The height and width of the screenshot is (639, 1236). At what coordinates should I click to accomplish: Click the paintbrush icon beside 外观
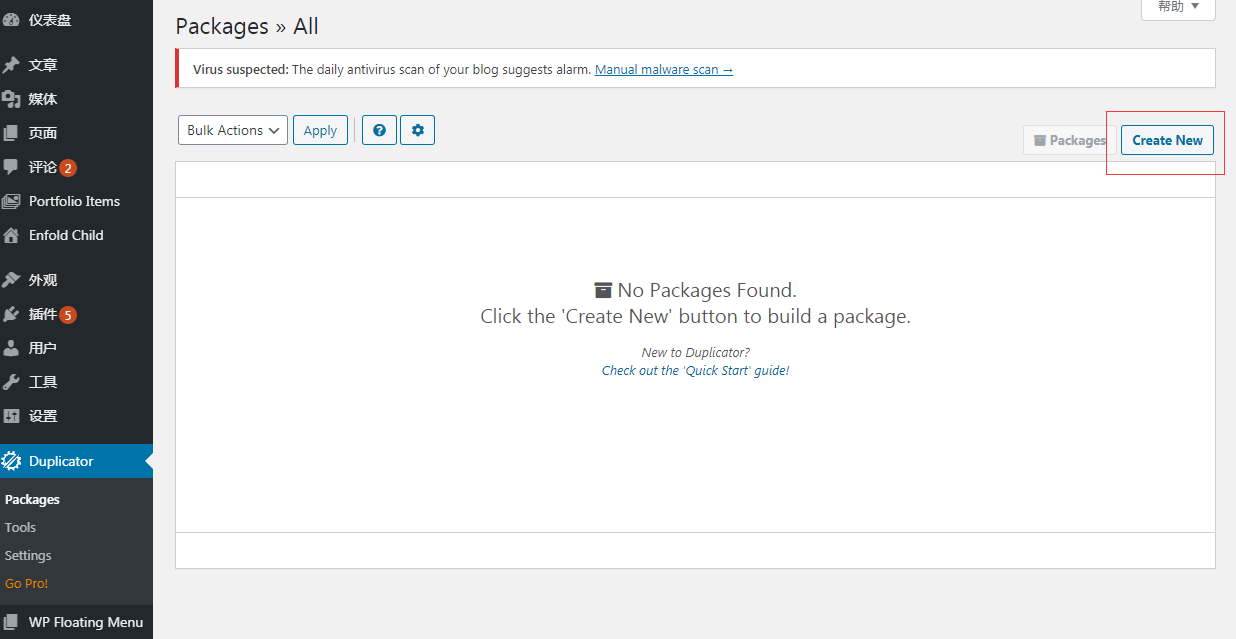tap(11, 280)
